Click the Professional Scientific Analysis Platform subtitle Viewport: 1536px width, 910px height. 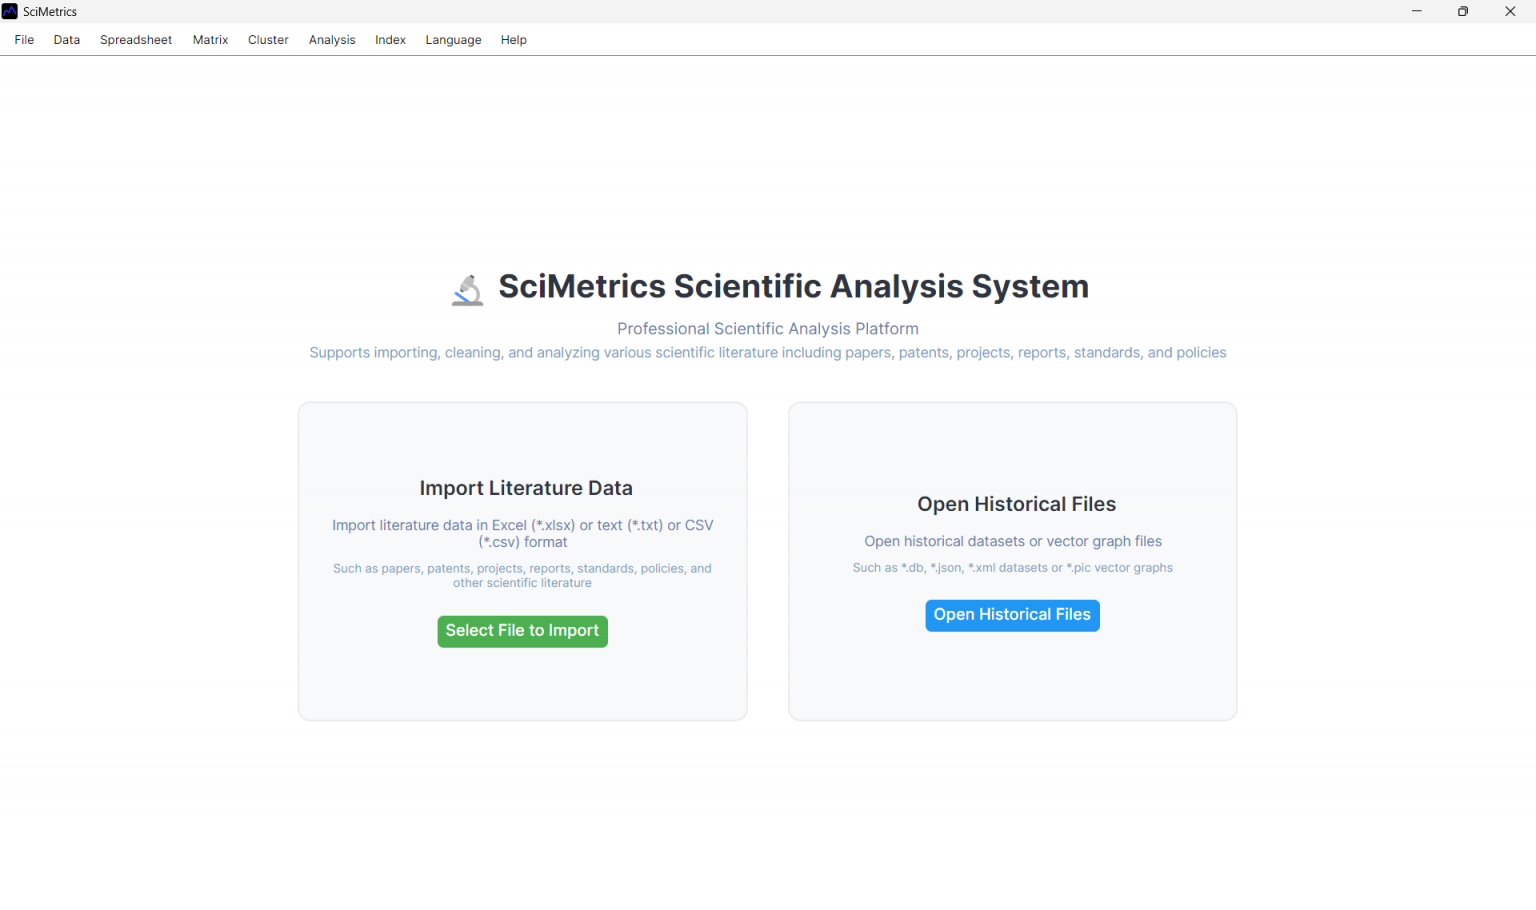767,328
